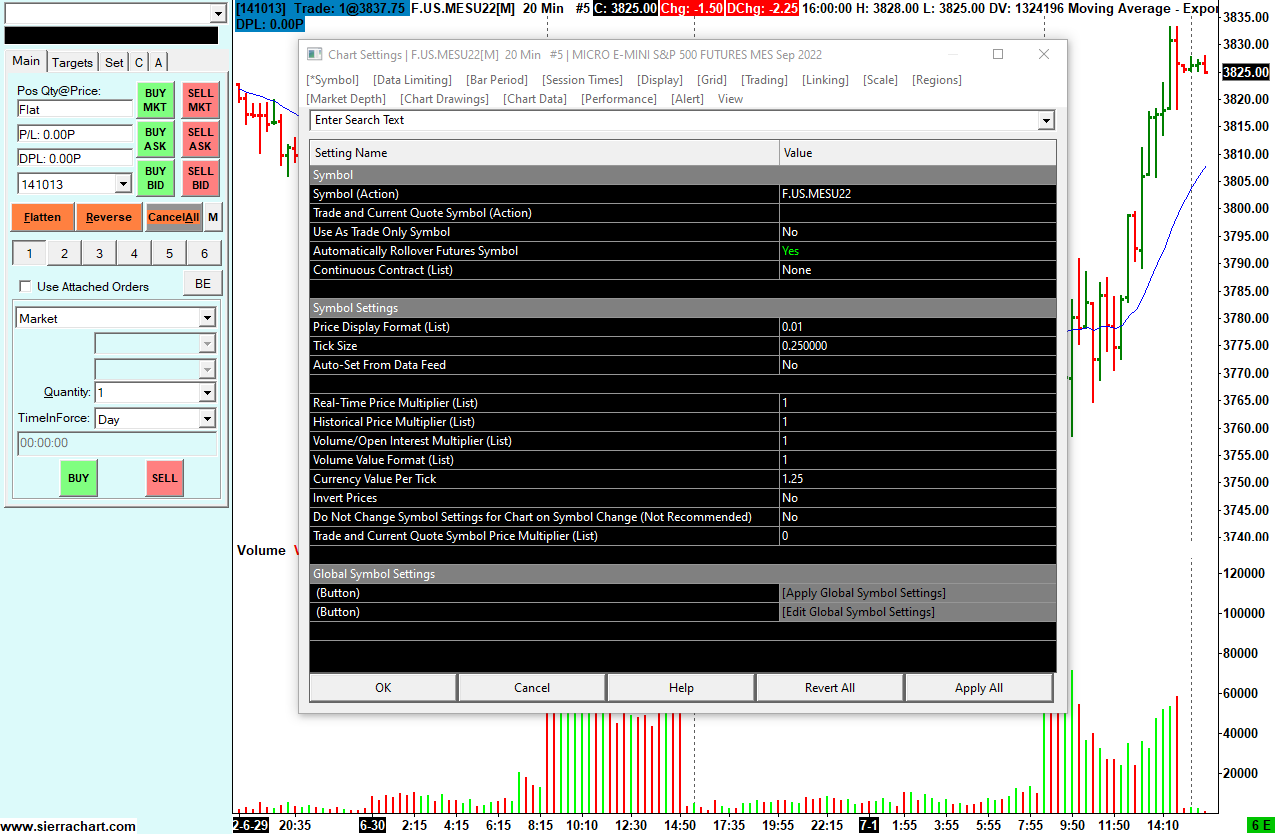Click the Invert Prices No value

(918, 498)
